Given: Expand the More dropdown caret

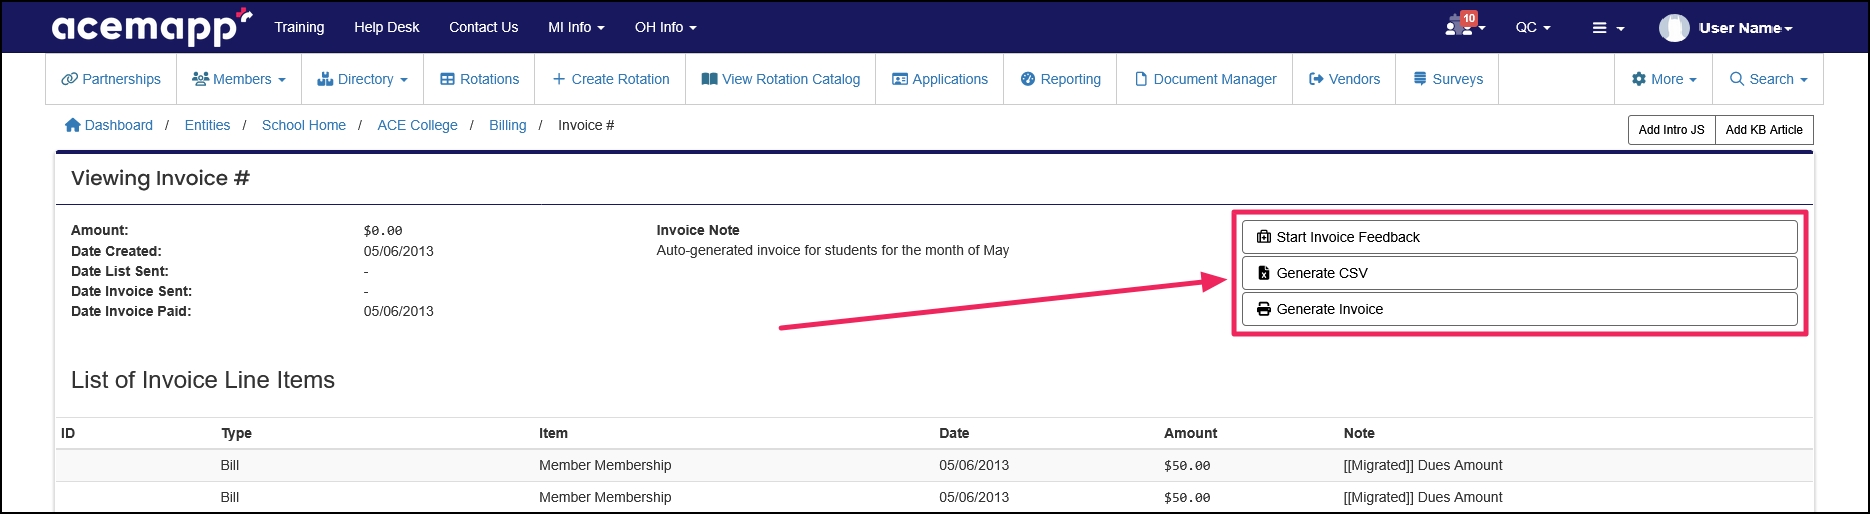Looking at the screenshot, I should tap(1693, 80).
